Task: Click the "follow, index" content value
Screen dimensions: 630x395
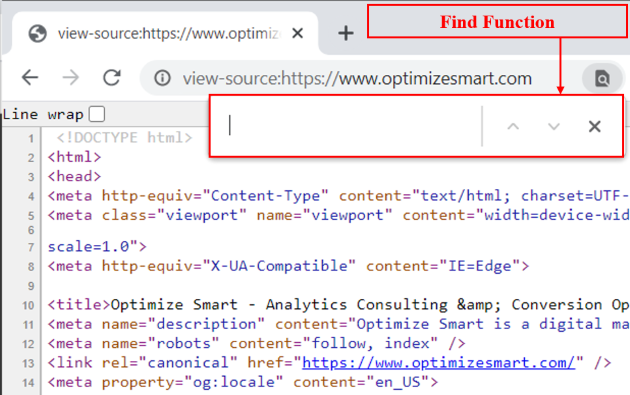Action: click(x=370, y=343)
